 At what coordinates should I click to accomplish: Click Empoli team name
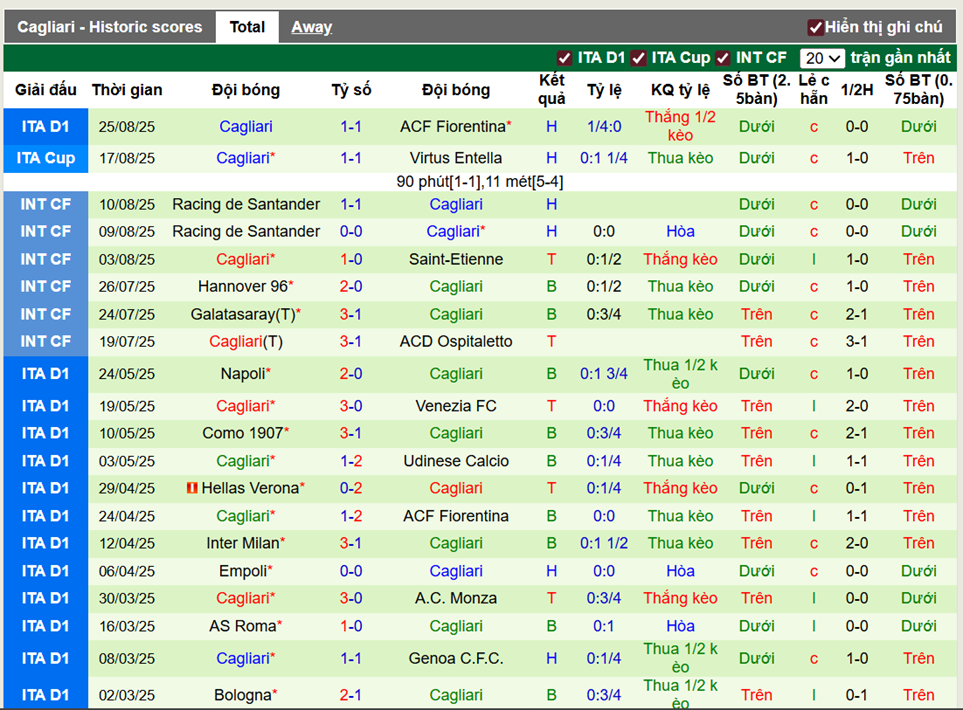click(243, 571)
